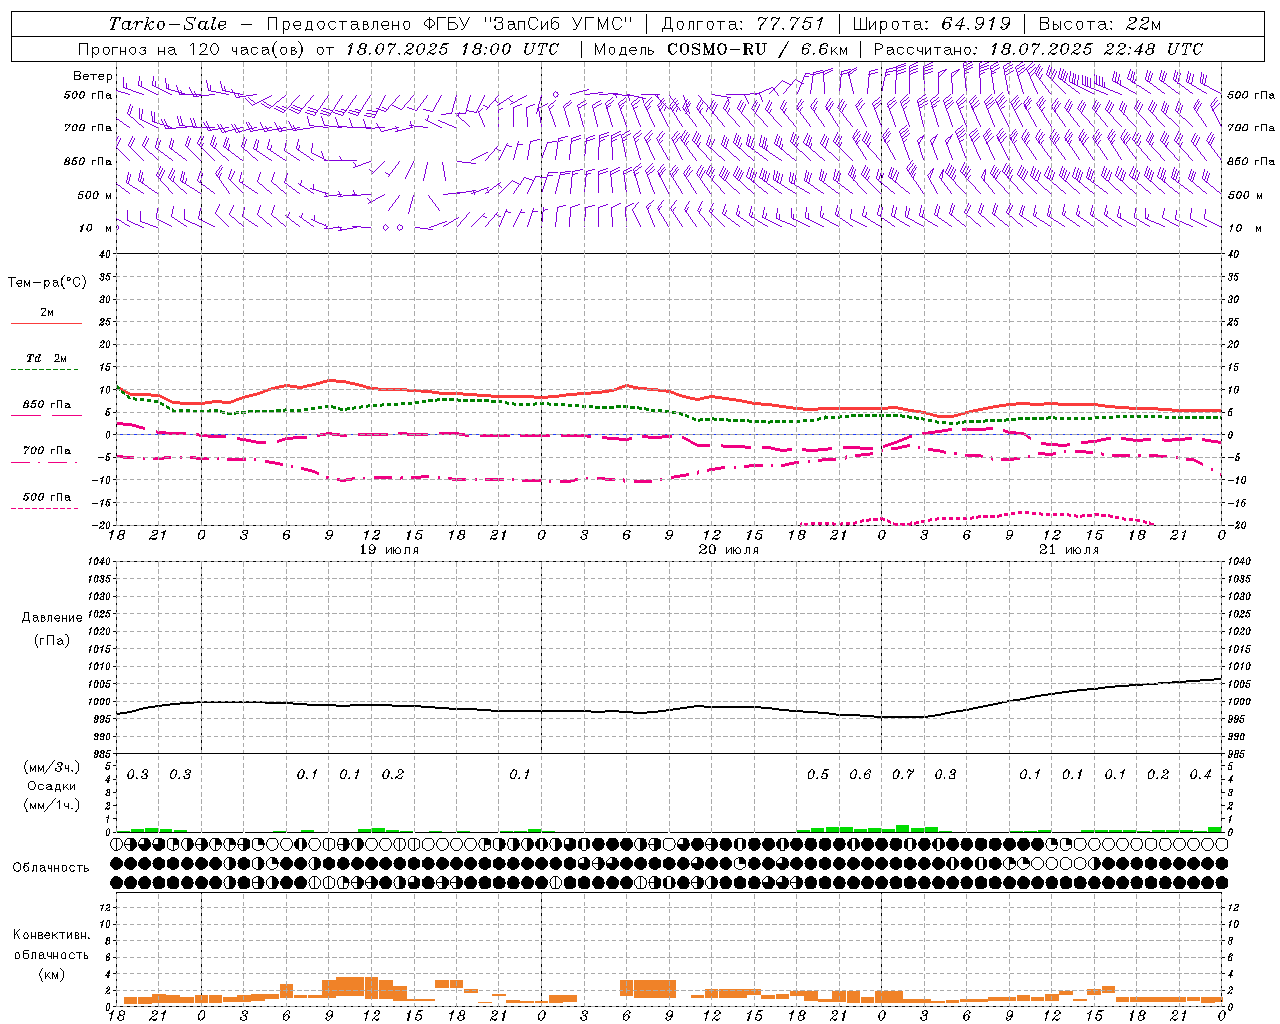This screenshot has height=1024, width=1280.
Task: Click the green dashed line sample under 'Td 2м'
Action: tap(46, 369)
